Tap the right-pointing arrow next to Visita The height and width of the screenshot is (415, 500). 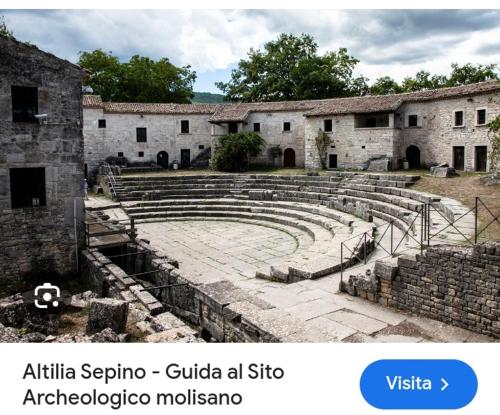444,384
